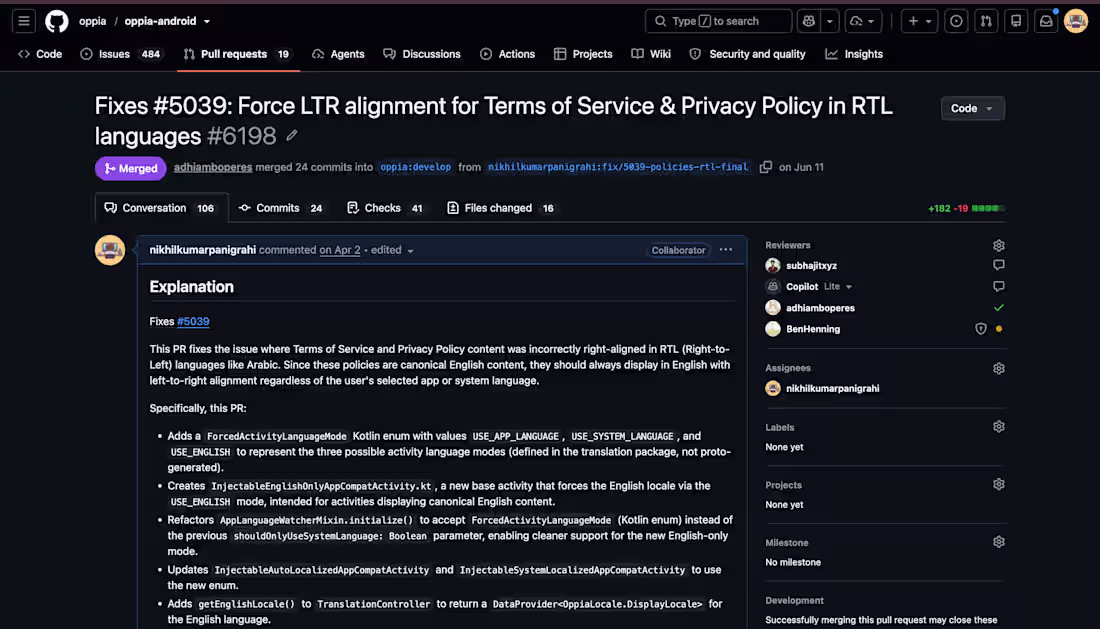Open the notifications inbox
The height and width of the screenshot is (629, 1100).
[x=1046, y=21]
